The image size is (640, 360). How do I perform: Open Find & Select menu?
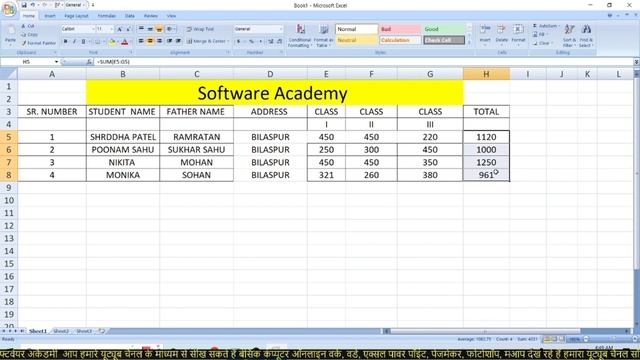click(x=586, y=36)
